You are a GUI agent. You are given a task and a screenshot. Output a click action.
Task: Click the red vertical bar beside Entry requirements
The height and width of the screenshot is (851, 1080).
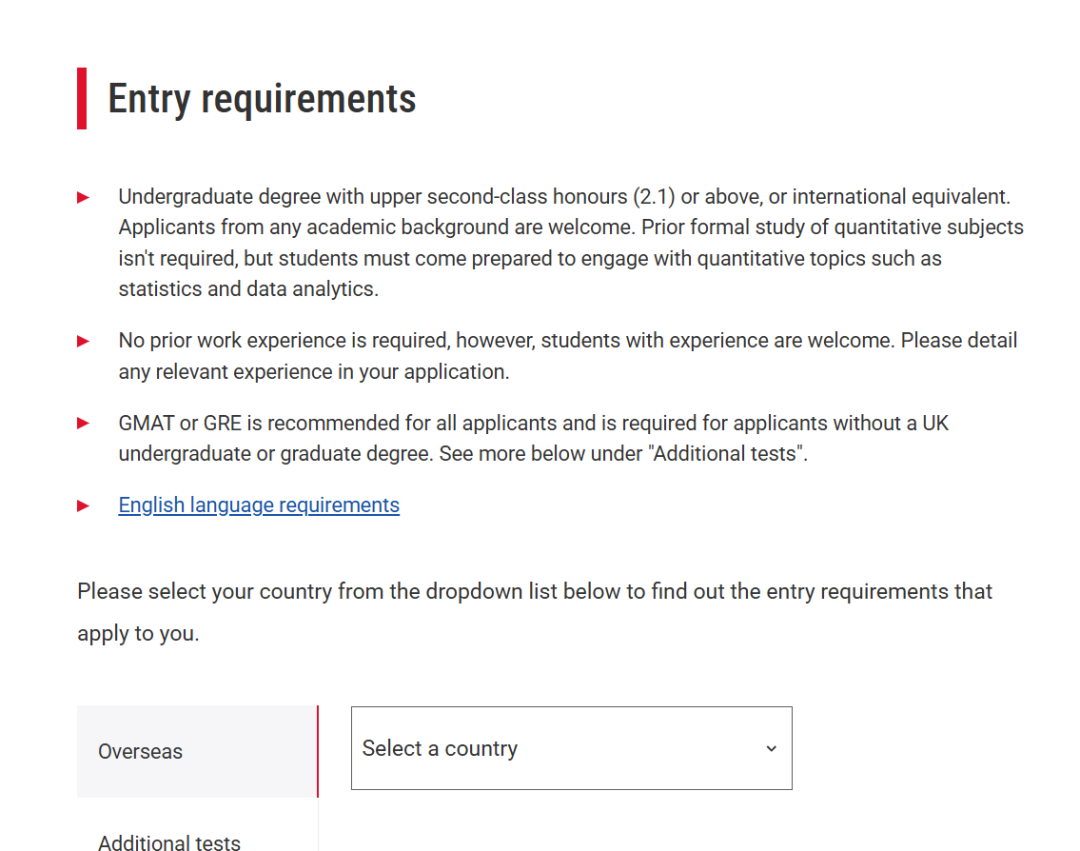pyautogui.click(x=82, y=98)
